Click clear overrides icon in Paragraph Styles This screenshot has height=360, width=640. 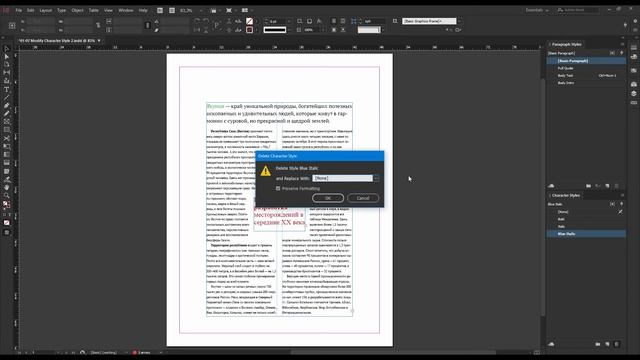[x=598, y=186]
